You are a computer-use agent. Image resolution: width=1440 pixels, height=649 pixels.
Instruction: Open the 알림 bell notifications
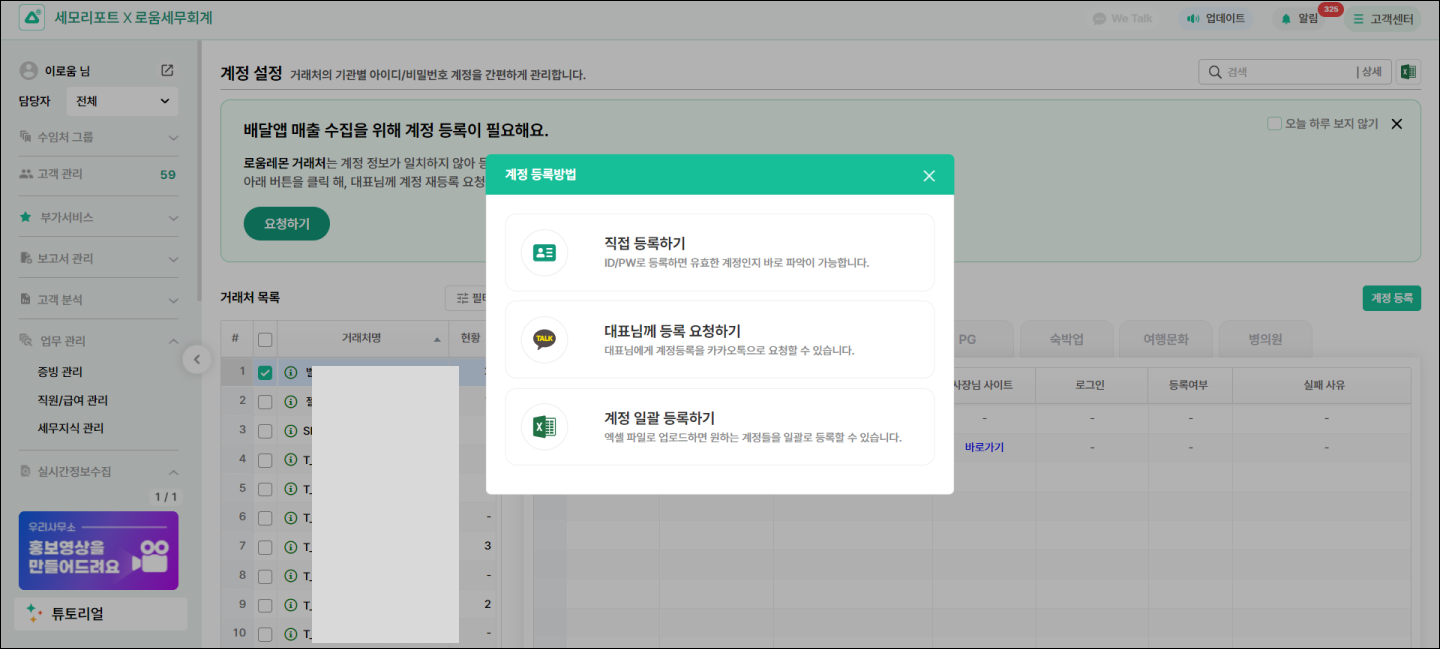tap(1286, 19)
